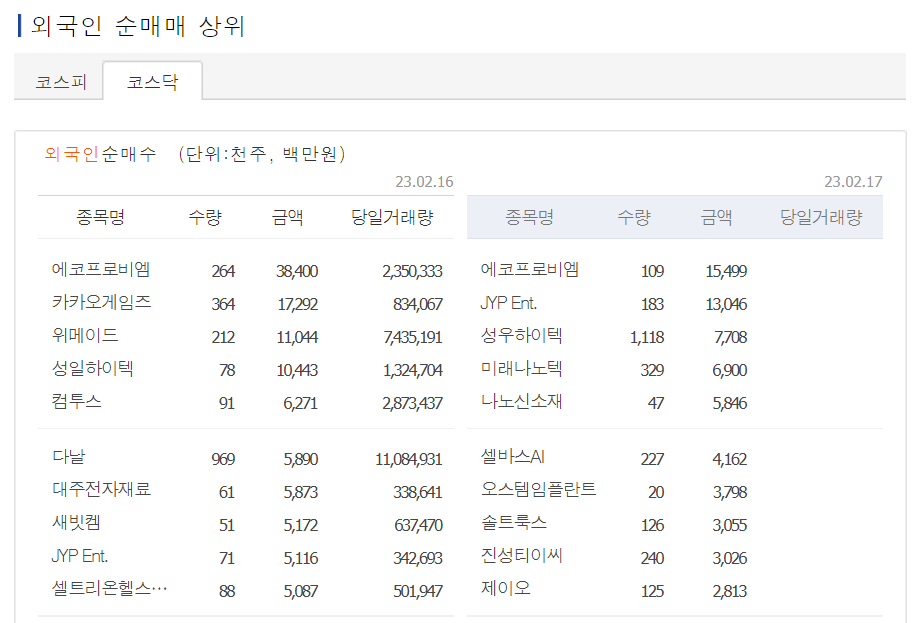
Task: Click 금액 value 15,499
Action: (x=727, y=271)
